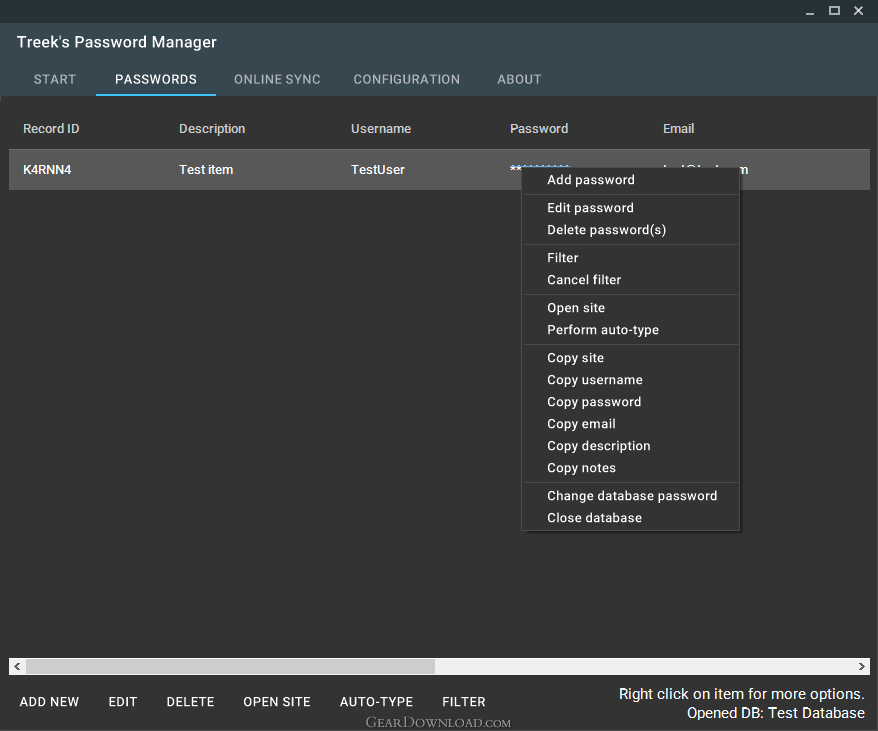Click the AUTO-TYPE button
Image resolution: width=878 pixels, height=731 pixels.
[x=376, y=702]
